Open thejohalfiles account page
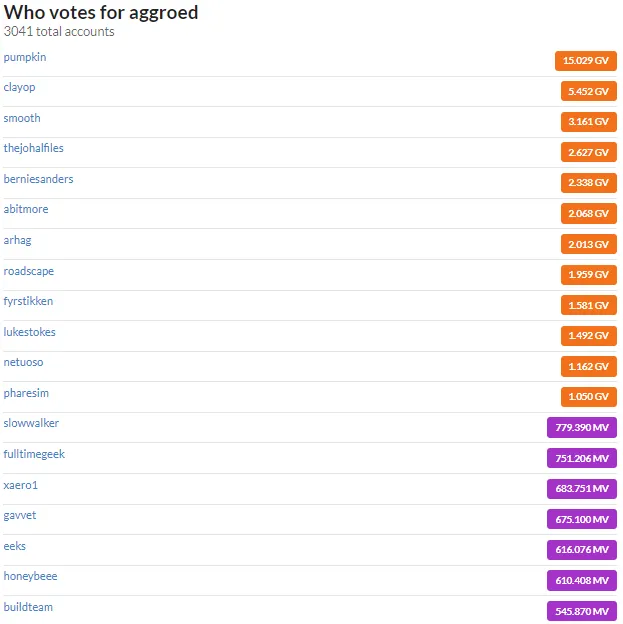623x624 pixels. [33, 148]
